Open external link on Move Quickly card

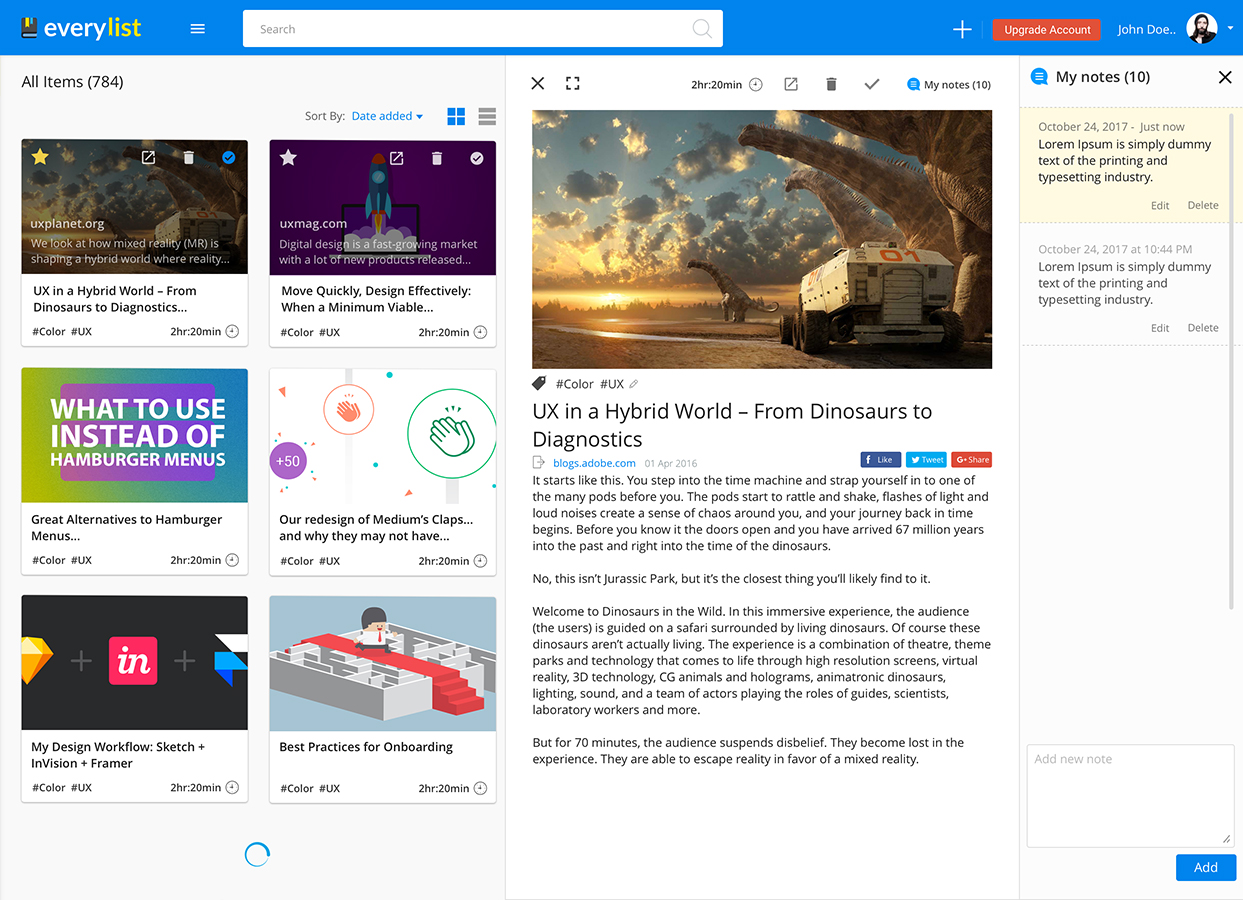click(x=396, y=158)
